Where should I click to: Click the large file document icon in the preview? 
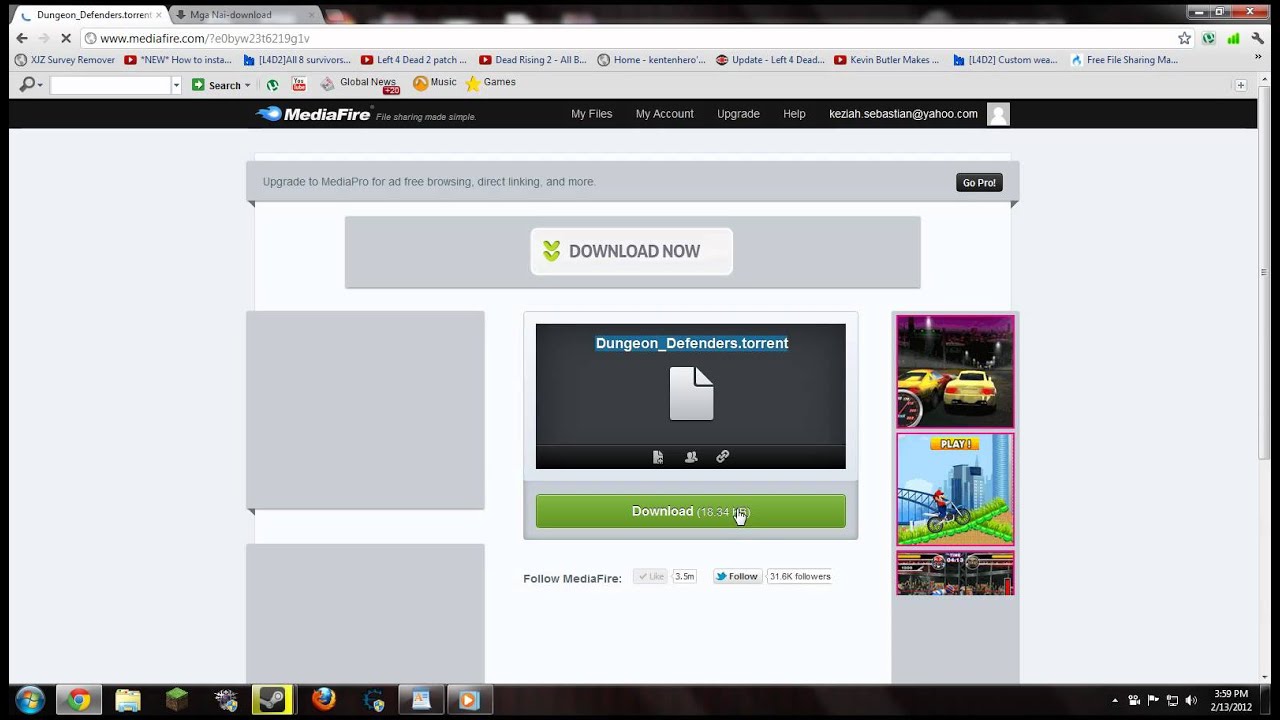pyautogui.click(x=691, y=393)
